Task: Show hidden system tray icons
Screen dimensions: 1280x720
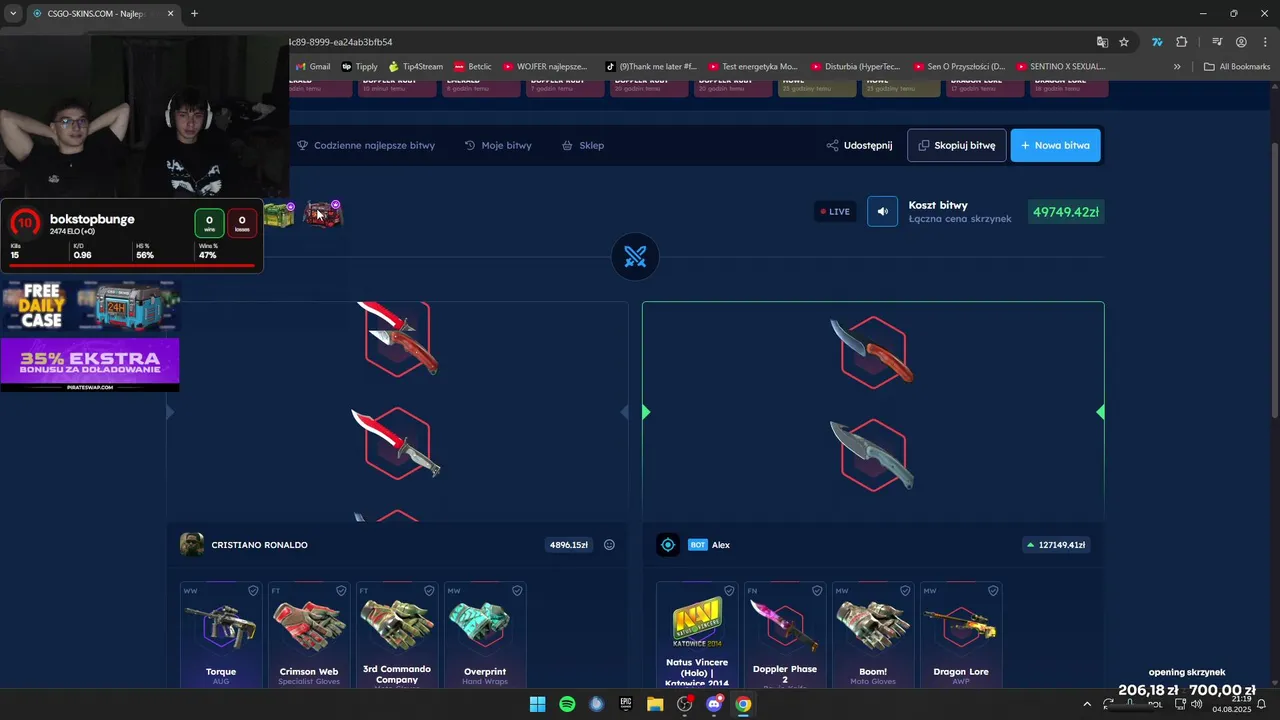Action: tap(1087, 704)
